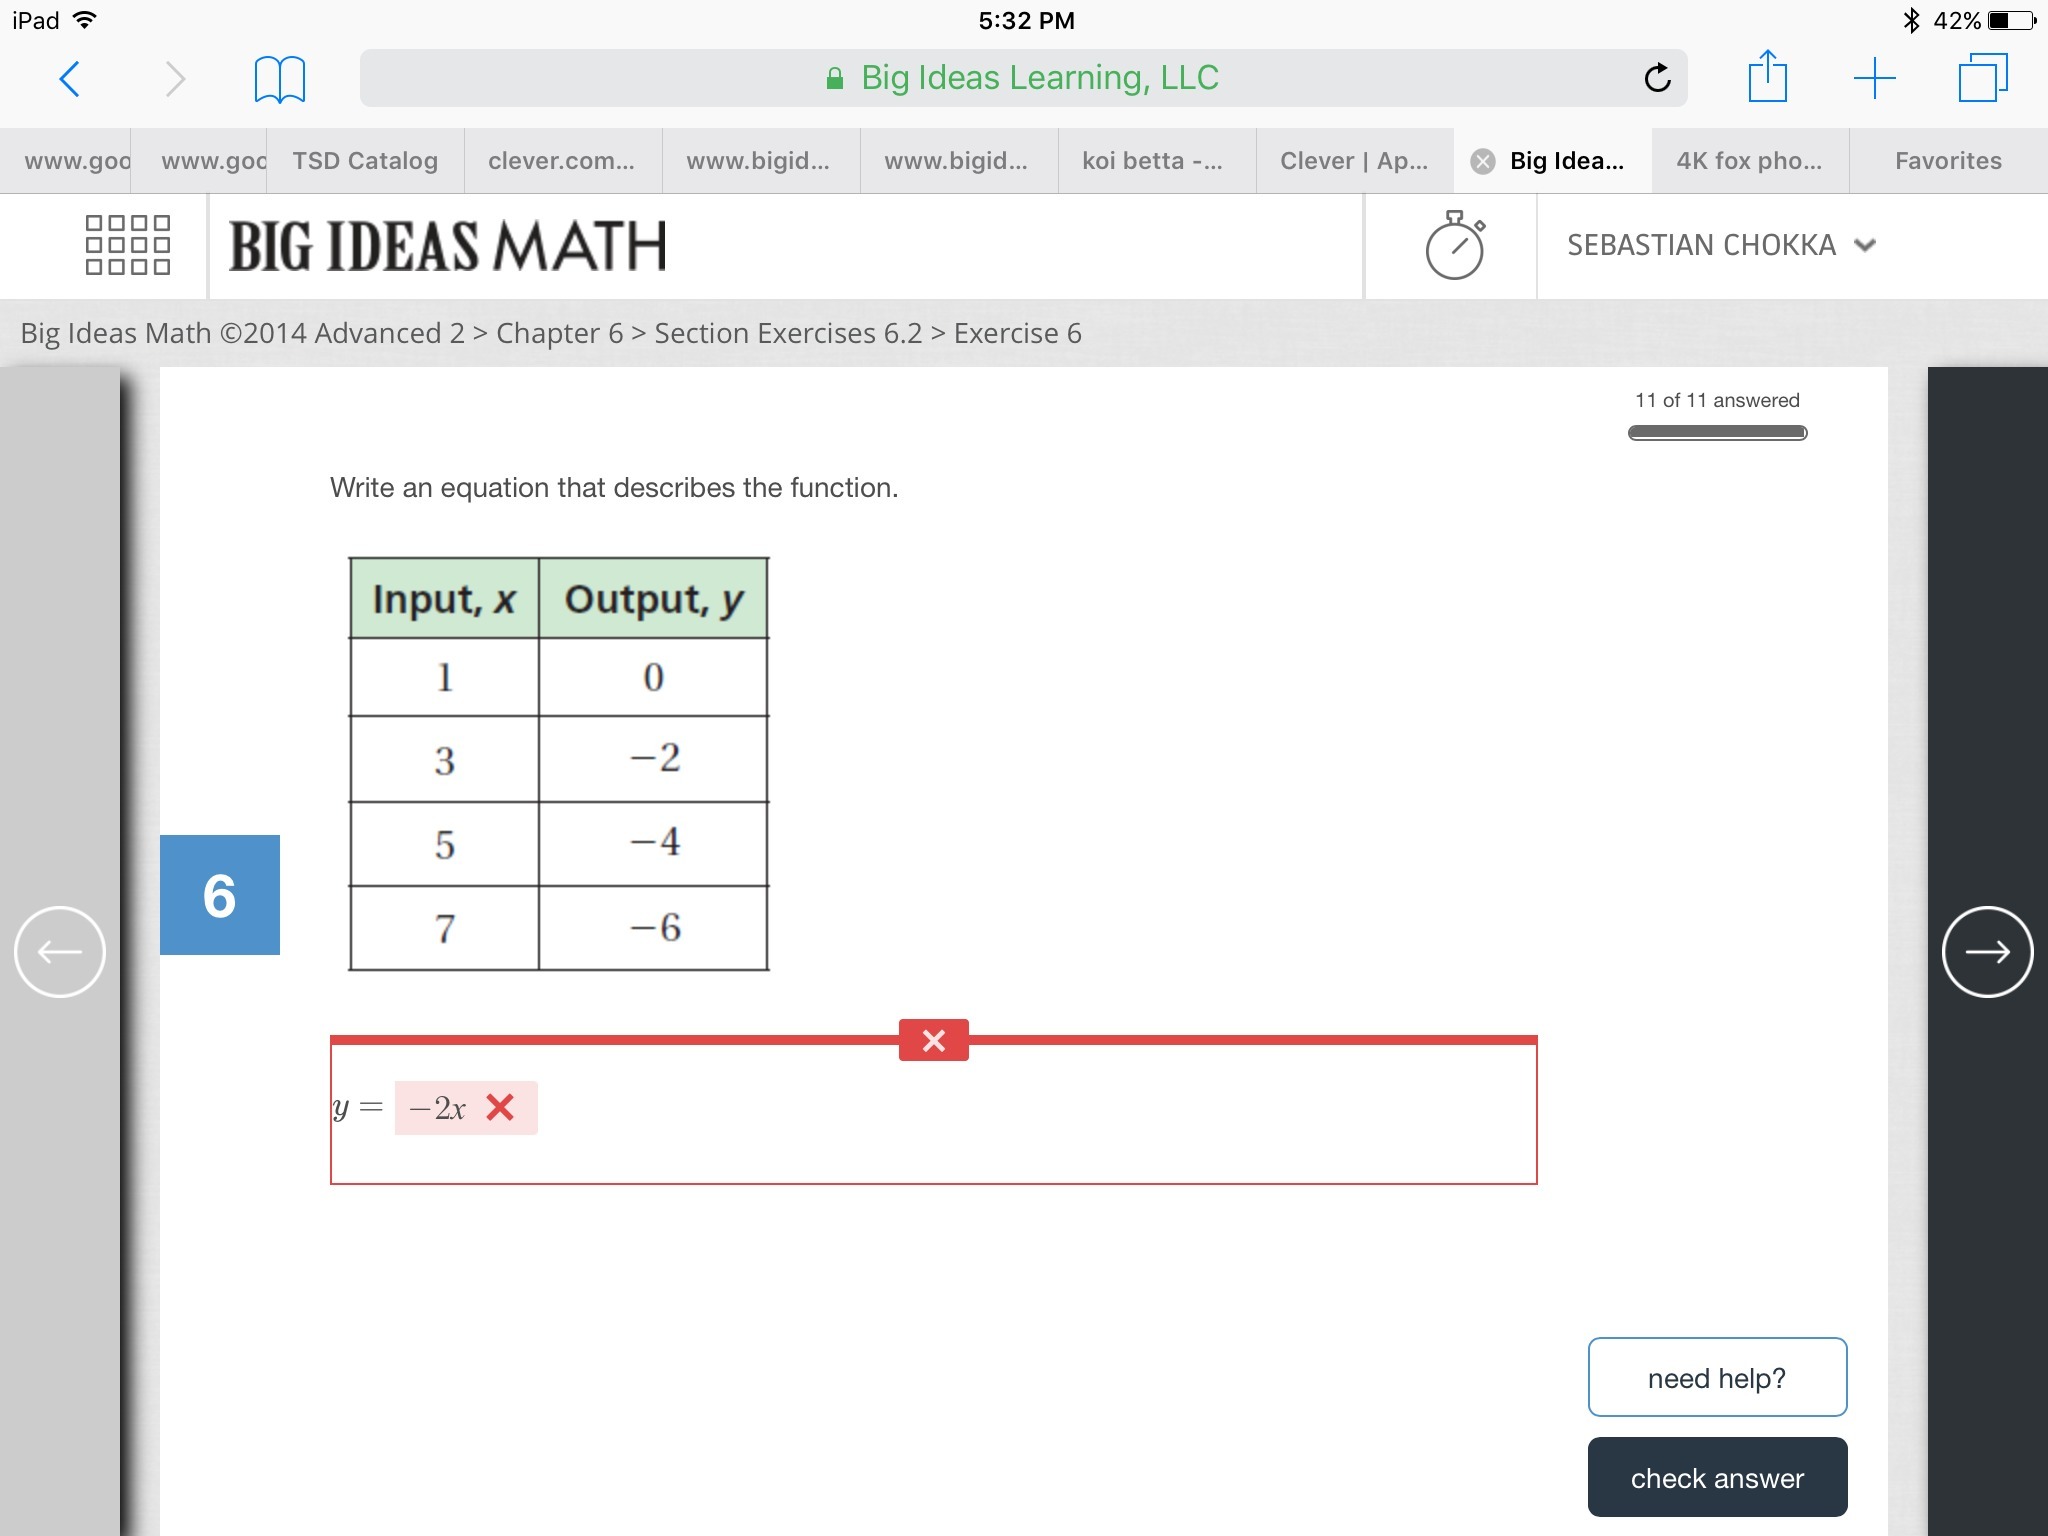The height and width of the screenshot is (1536, 2048).
Task: Open the Safari share sheet icon
Action: [1767, 77]
